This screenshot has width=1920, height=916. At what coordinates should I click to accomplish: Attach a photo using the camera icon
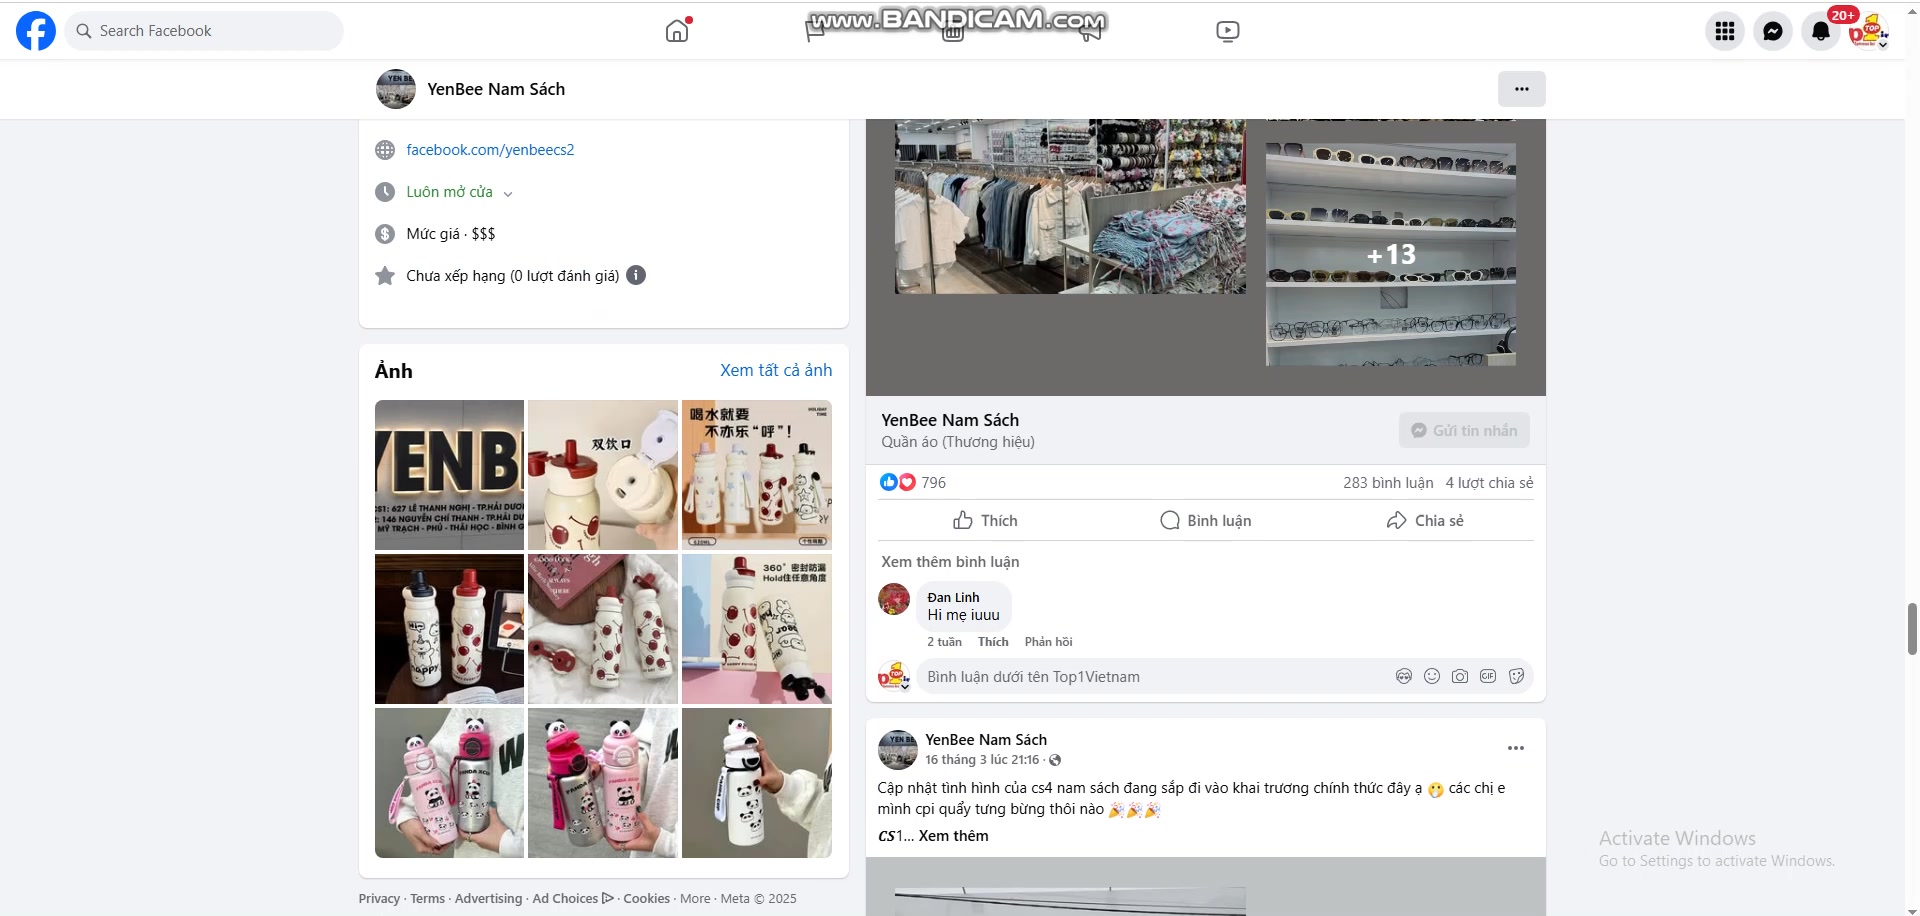click(x=1459, y=676)
